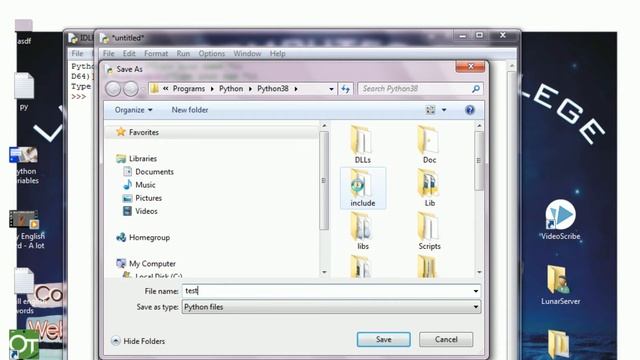Open the Run menu in the untitled window

point(183,53)
